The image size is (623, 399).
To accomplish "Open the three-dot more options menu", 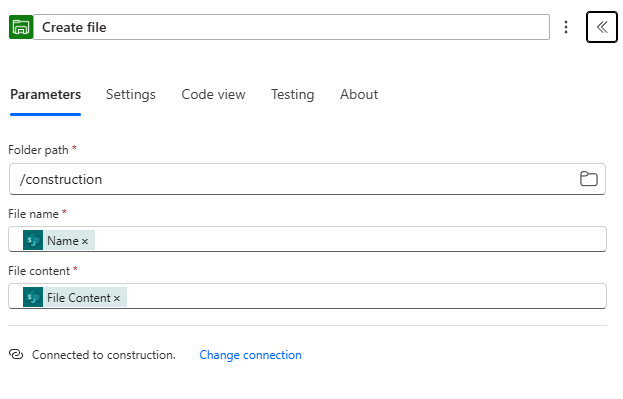I will pyautogui.click(x=566, y=27).
